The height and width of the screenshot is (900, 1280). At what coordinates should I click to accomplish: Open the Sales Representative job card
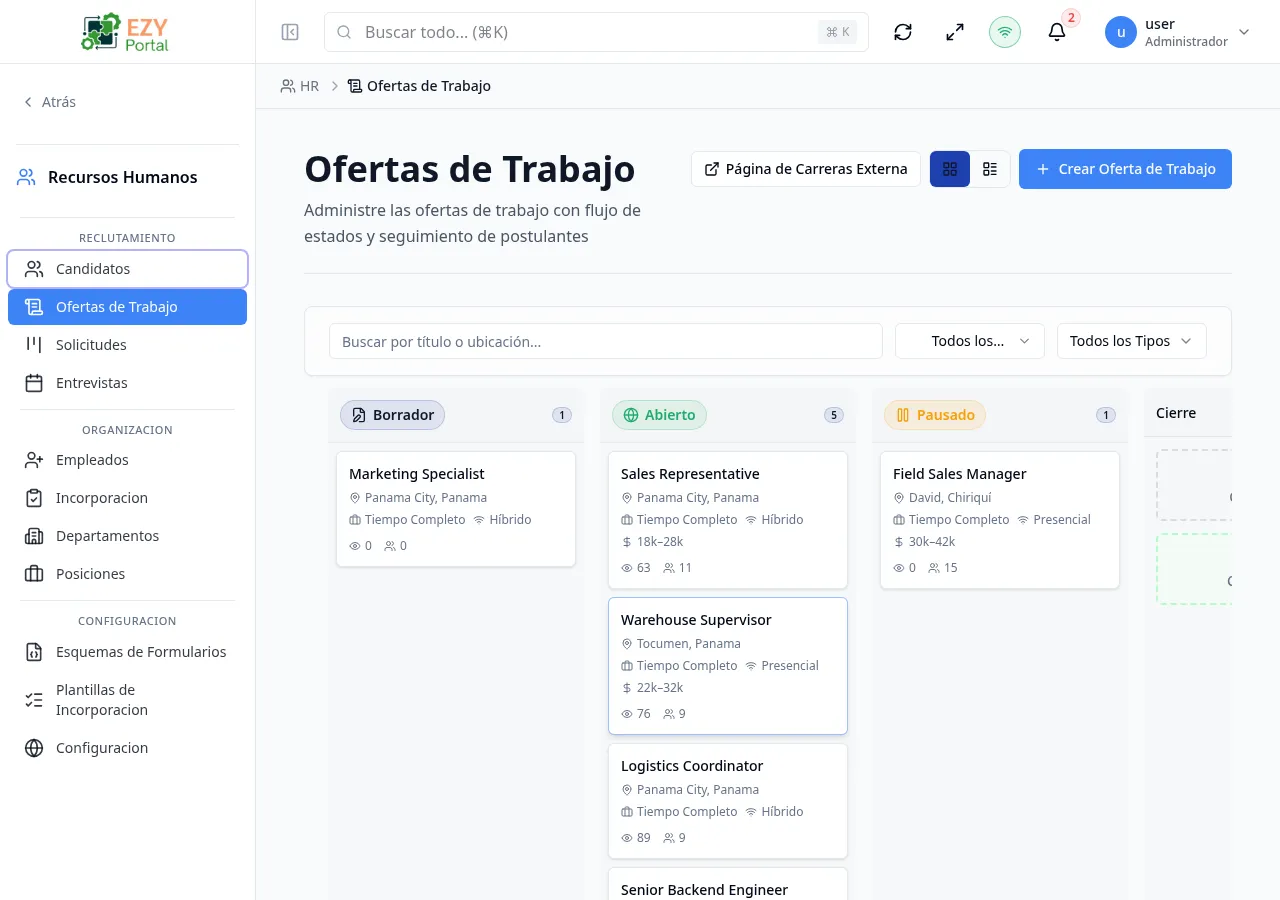tap(728, 520)
